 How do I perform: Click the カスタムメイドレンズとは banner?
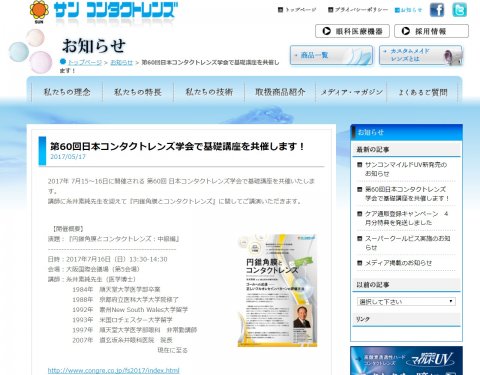[x=421, y=55]
